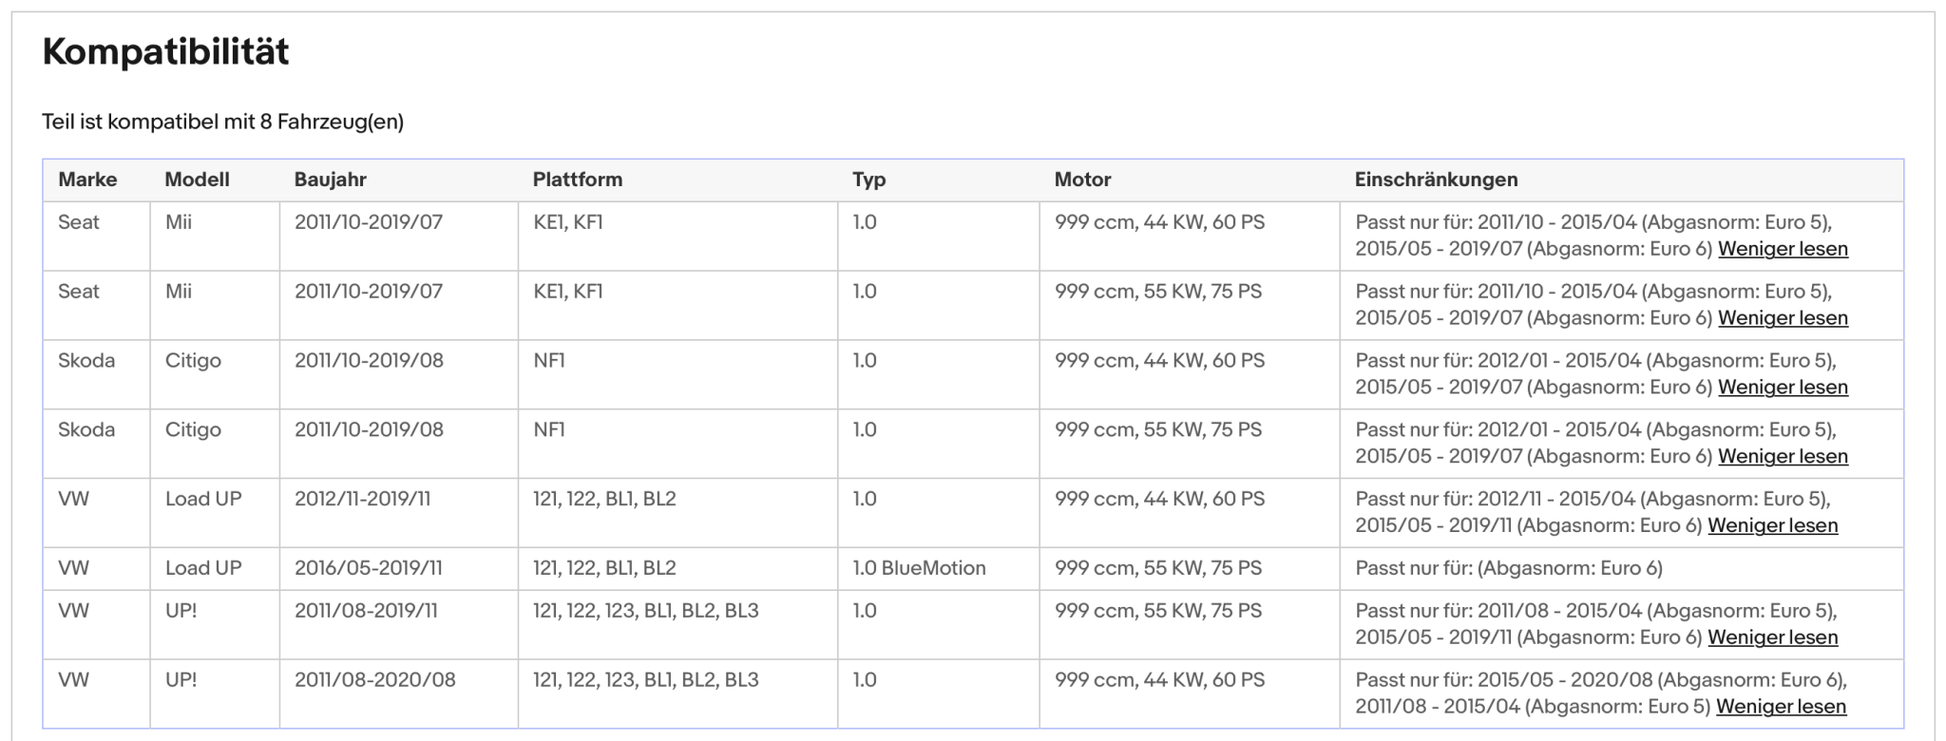Collapse restrictions for Skoda Citigo 60 PS row
1946x741 pixels.
click(x=1782, y=387)
